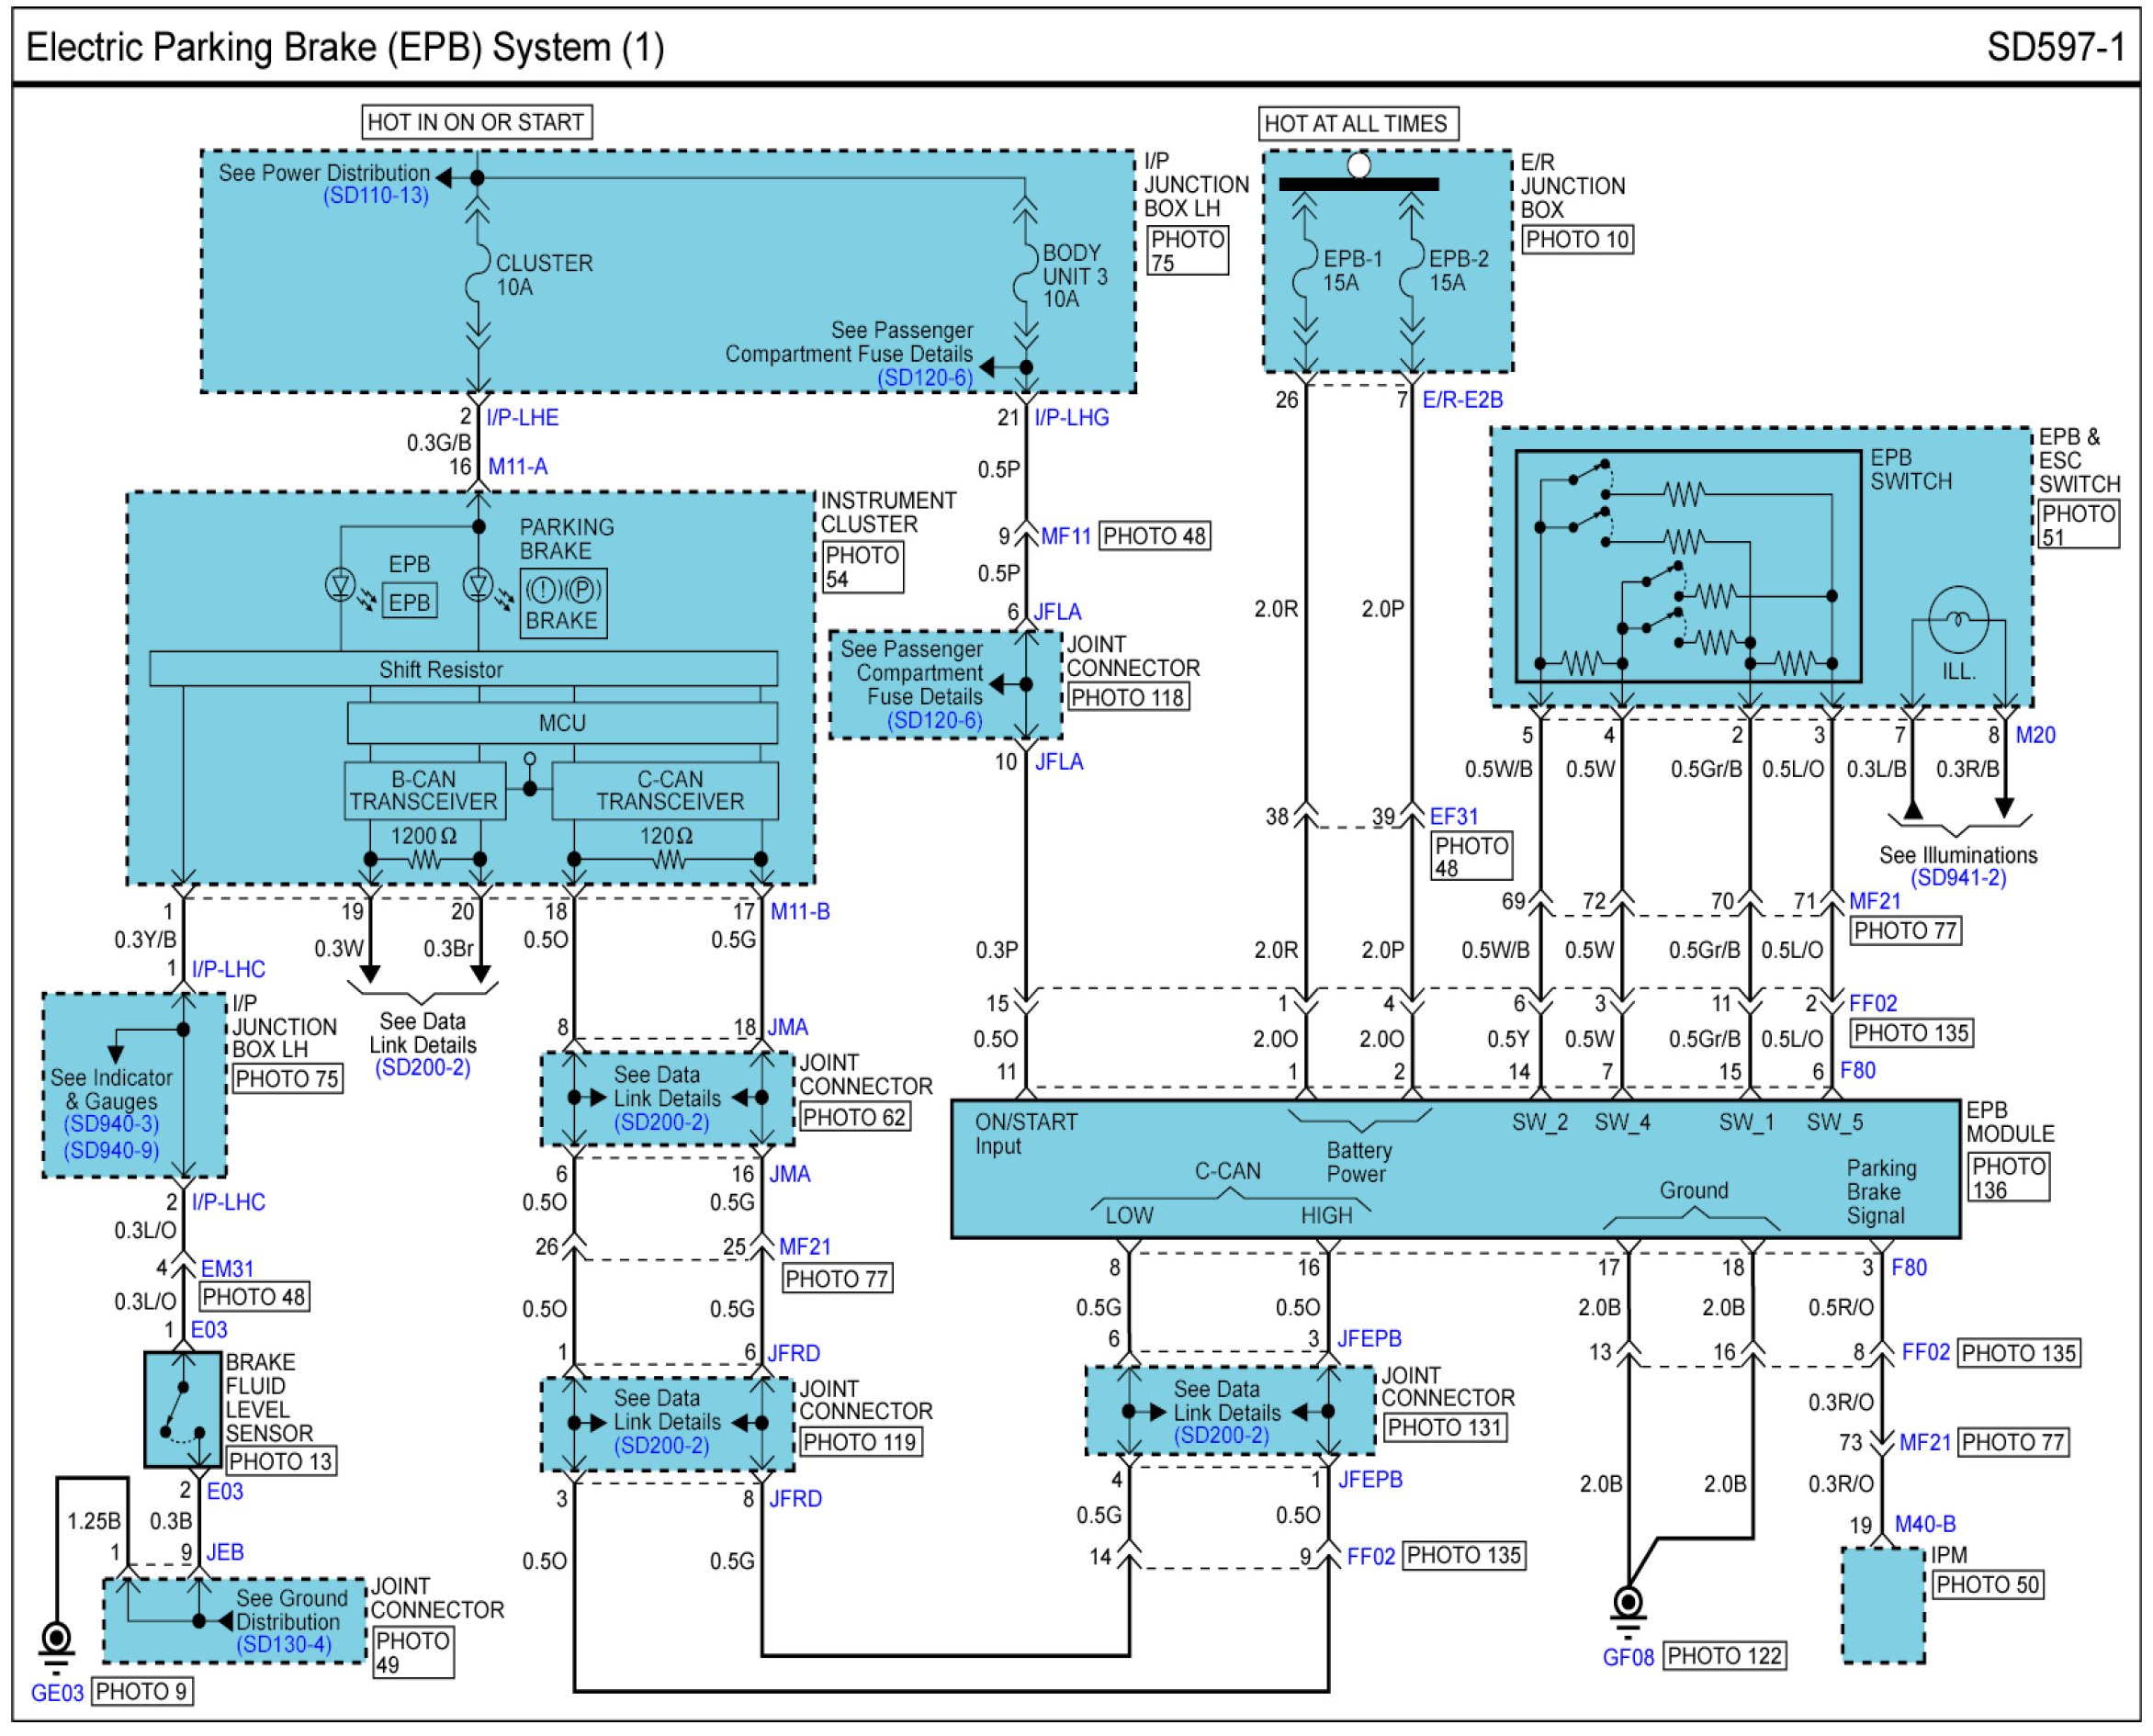Click the BODY UNIT 3 10A fuse

pyautogui.click(x=1024, y=275)
